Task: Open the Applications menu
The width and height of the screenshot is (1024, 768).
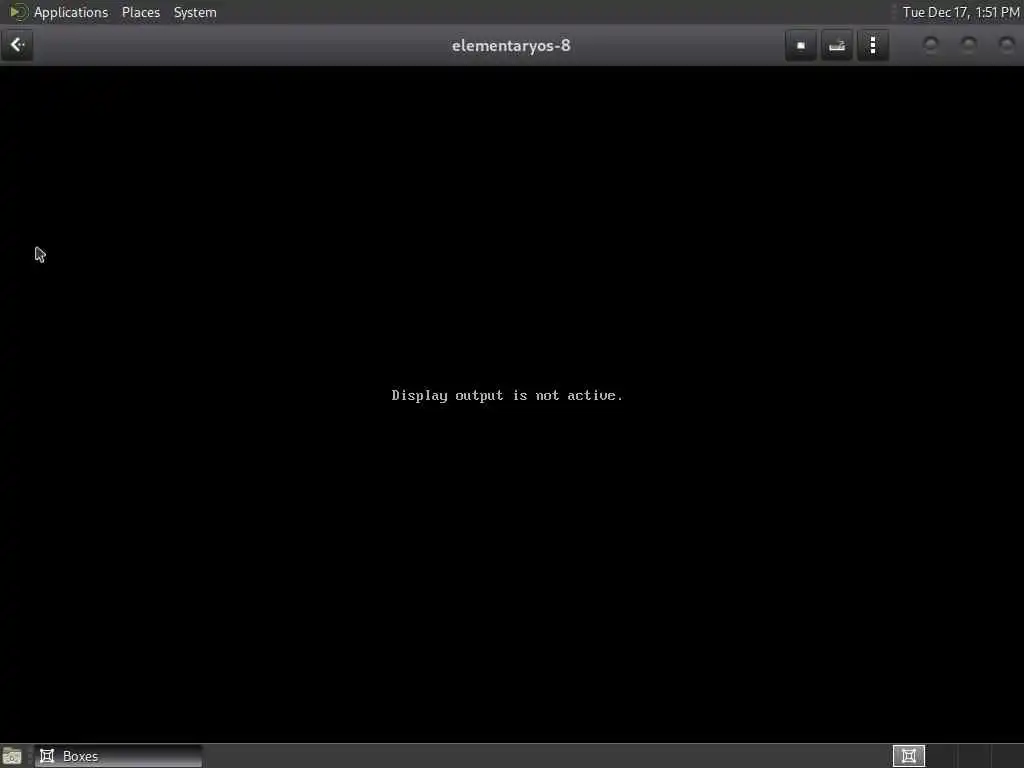Action: (x=71, y=12)
